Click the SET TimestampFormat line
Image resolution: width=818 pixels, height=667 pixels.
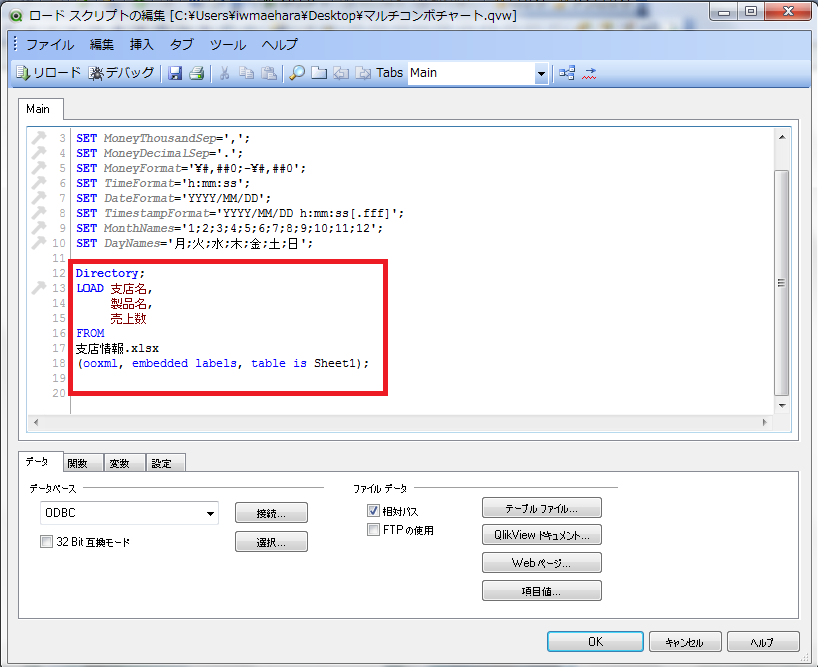coord(240,213)
